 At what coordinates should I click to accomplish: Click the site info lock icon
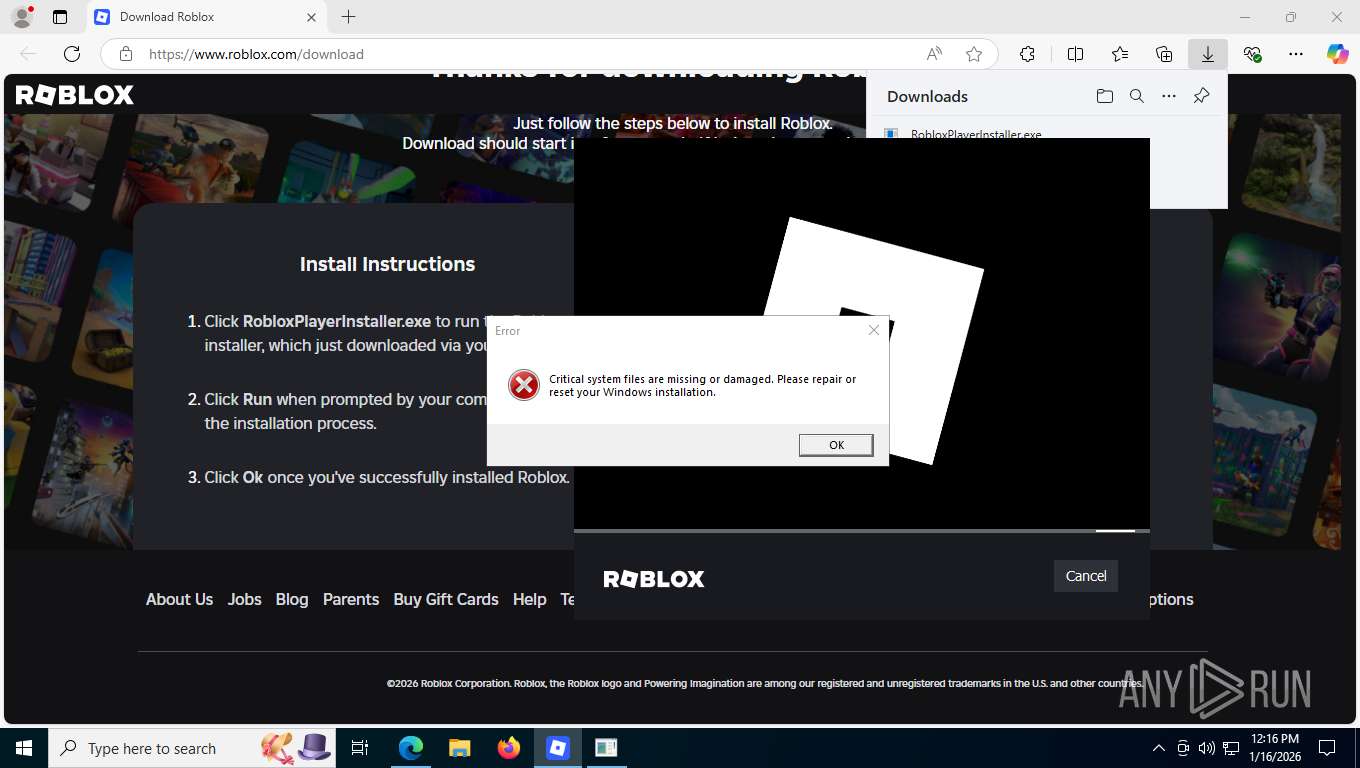125,54
